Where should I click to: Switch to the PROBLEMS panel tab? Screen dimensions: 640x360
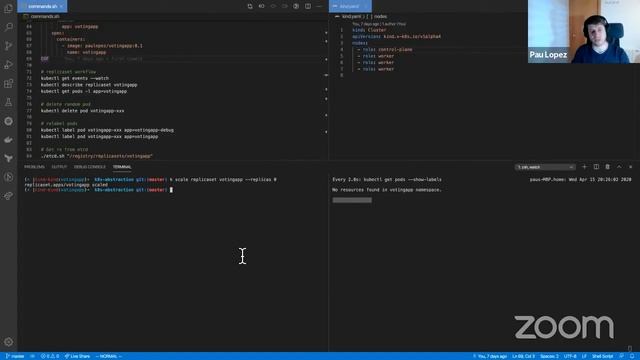(34, 167)
